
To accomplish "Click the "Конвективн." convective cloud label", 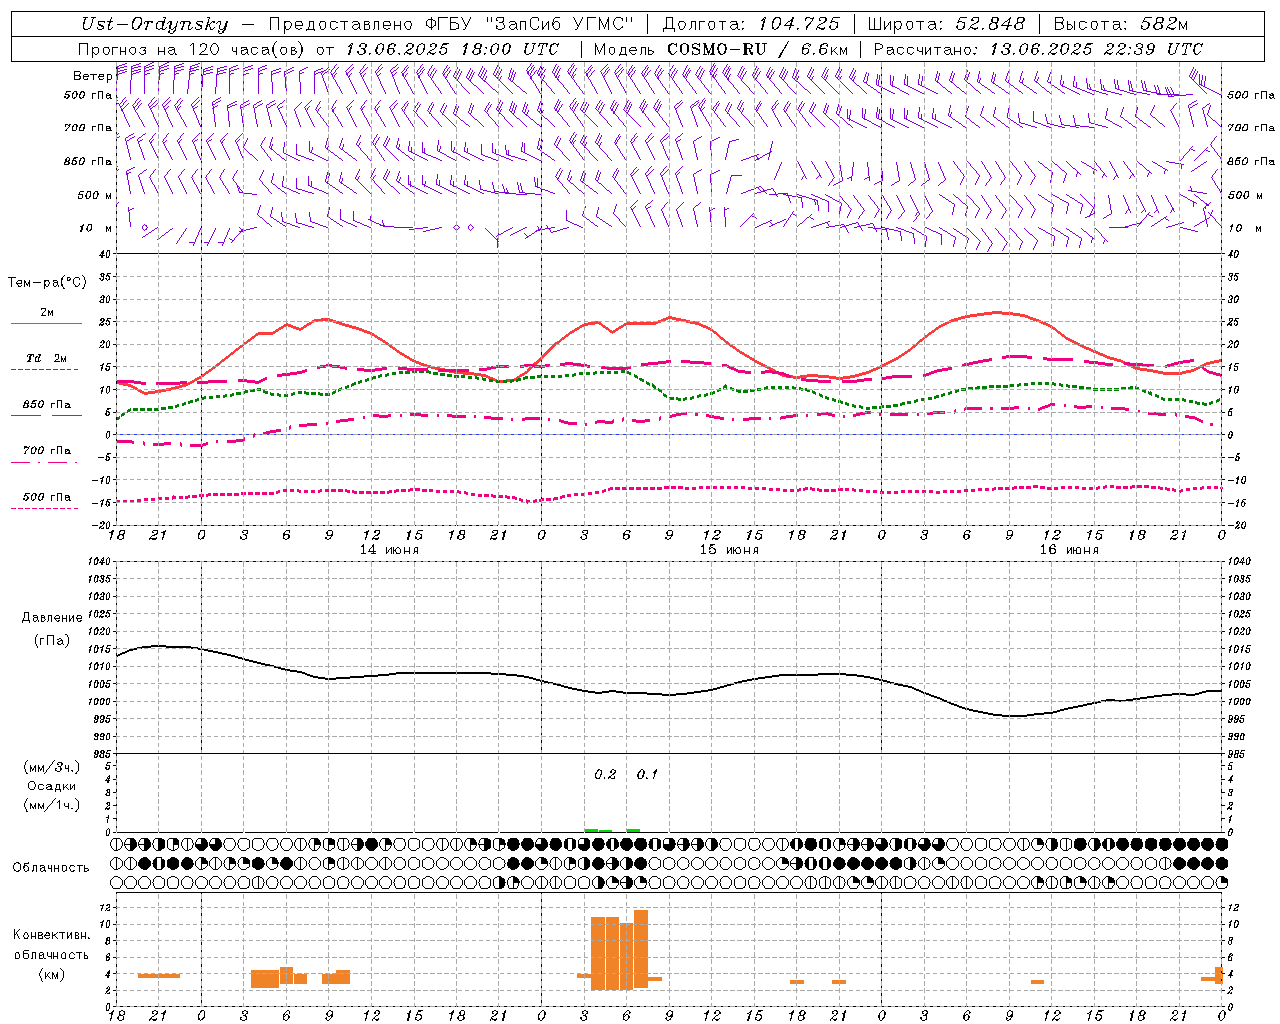I will [51, 935].
